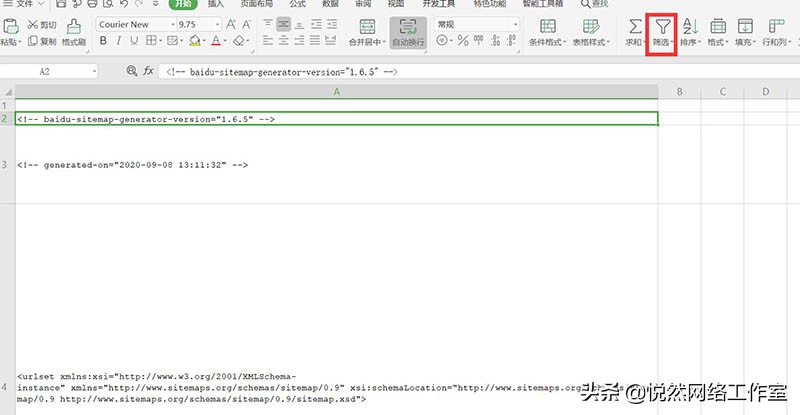
Task: Click the Save icon in quick toolbar
Action: click(x=61, y=4)
